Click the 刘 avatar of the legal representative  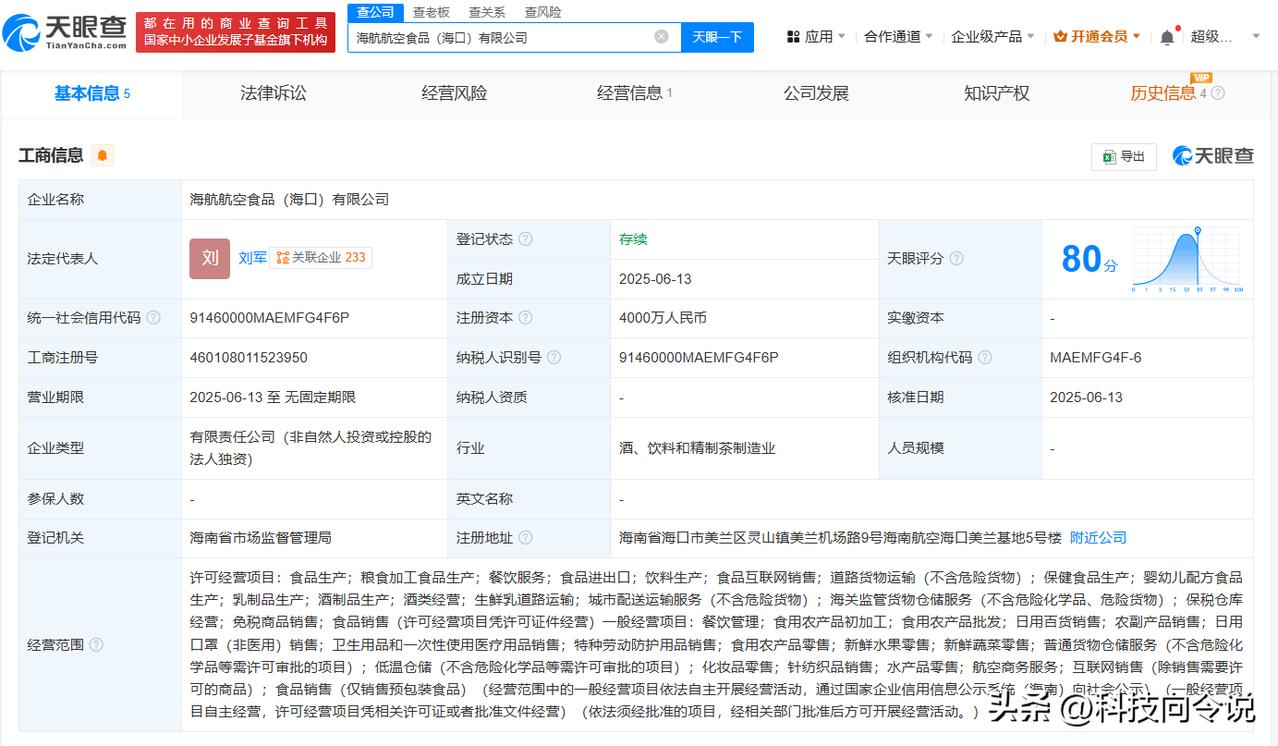click(x=210, y=258)
